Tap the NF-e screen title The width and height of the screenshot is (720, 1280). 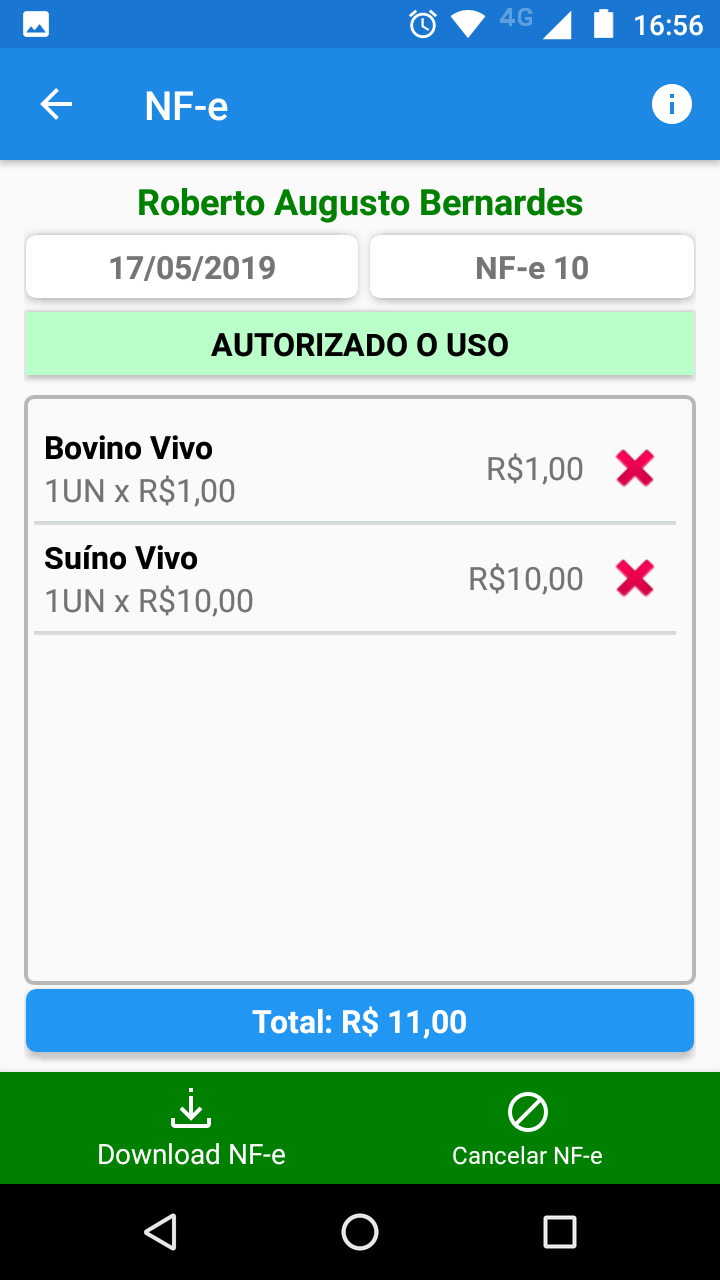pyautogui.click(x=187, y=105)
